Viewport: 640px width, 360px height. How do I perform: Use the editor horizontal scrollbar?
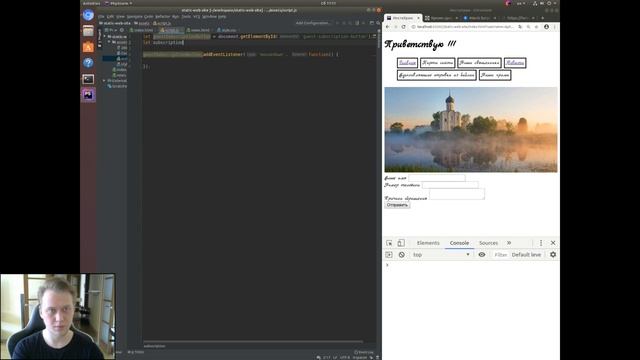[253, 342]
